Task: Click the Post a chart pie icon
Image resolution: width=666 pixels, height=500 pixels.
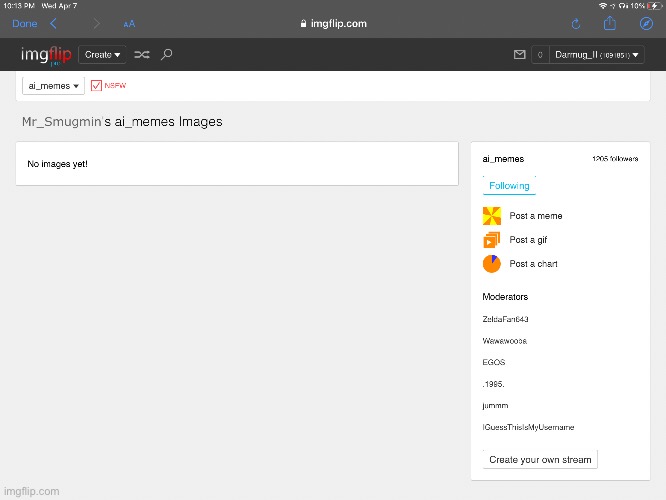Action: pyautogui.click(x=491, y=264)
